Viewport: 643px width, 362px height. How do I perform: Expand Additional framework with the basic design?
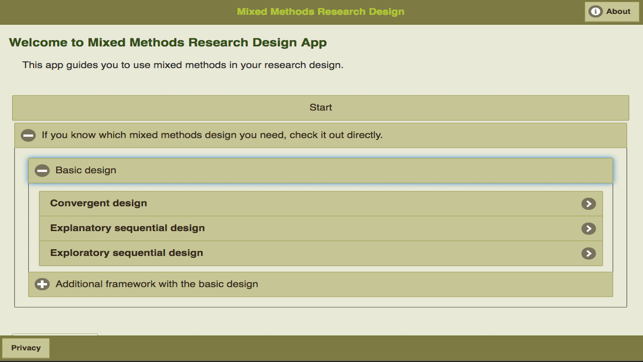coord(320,284)
